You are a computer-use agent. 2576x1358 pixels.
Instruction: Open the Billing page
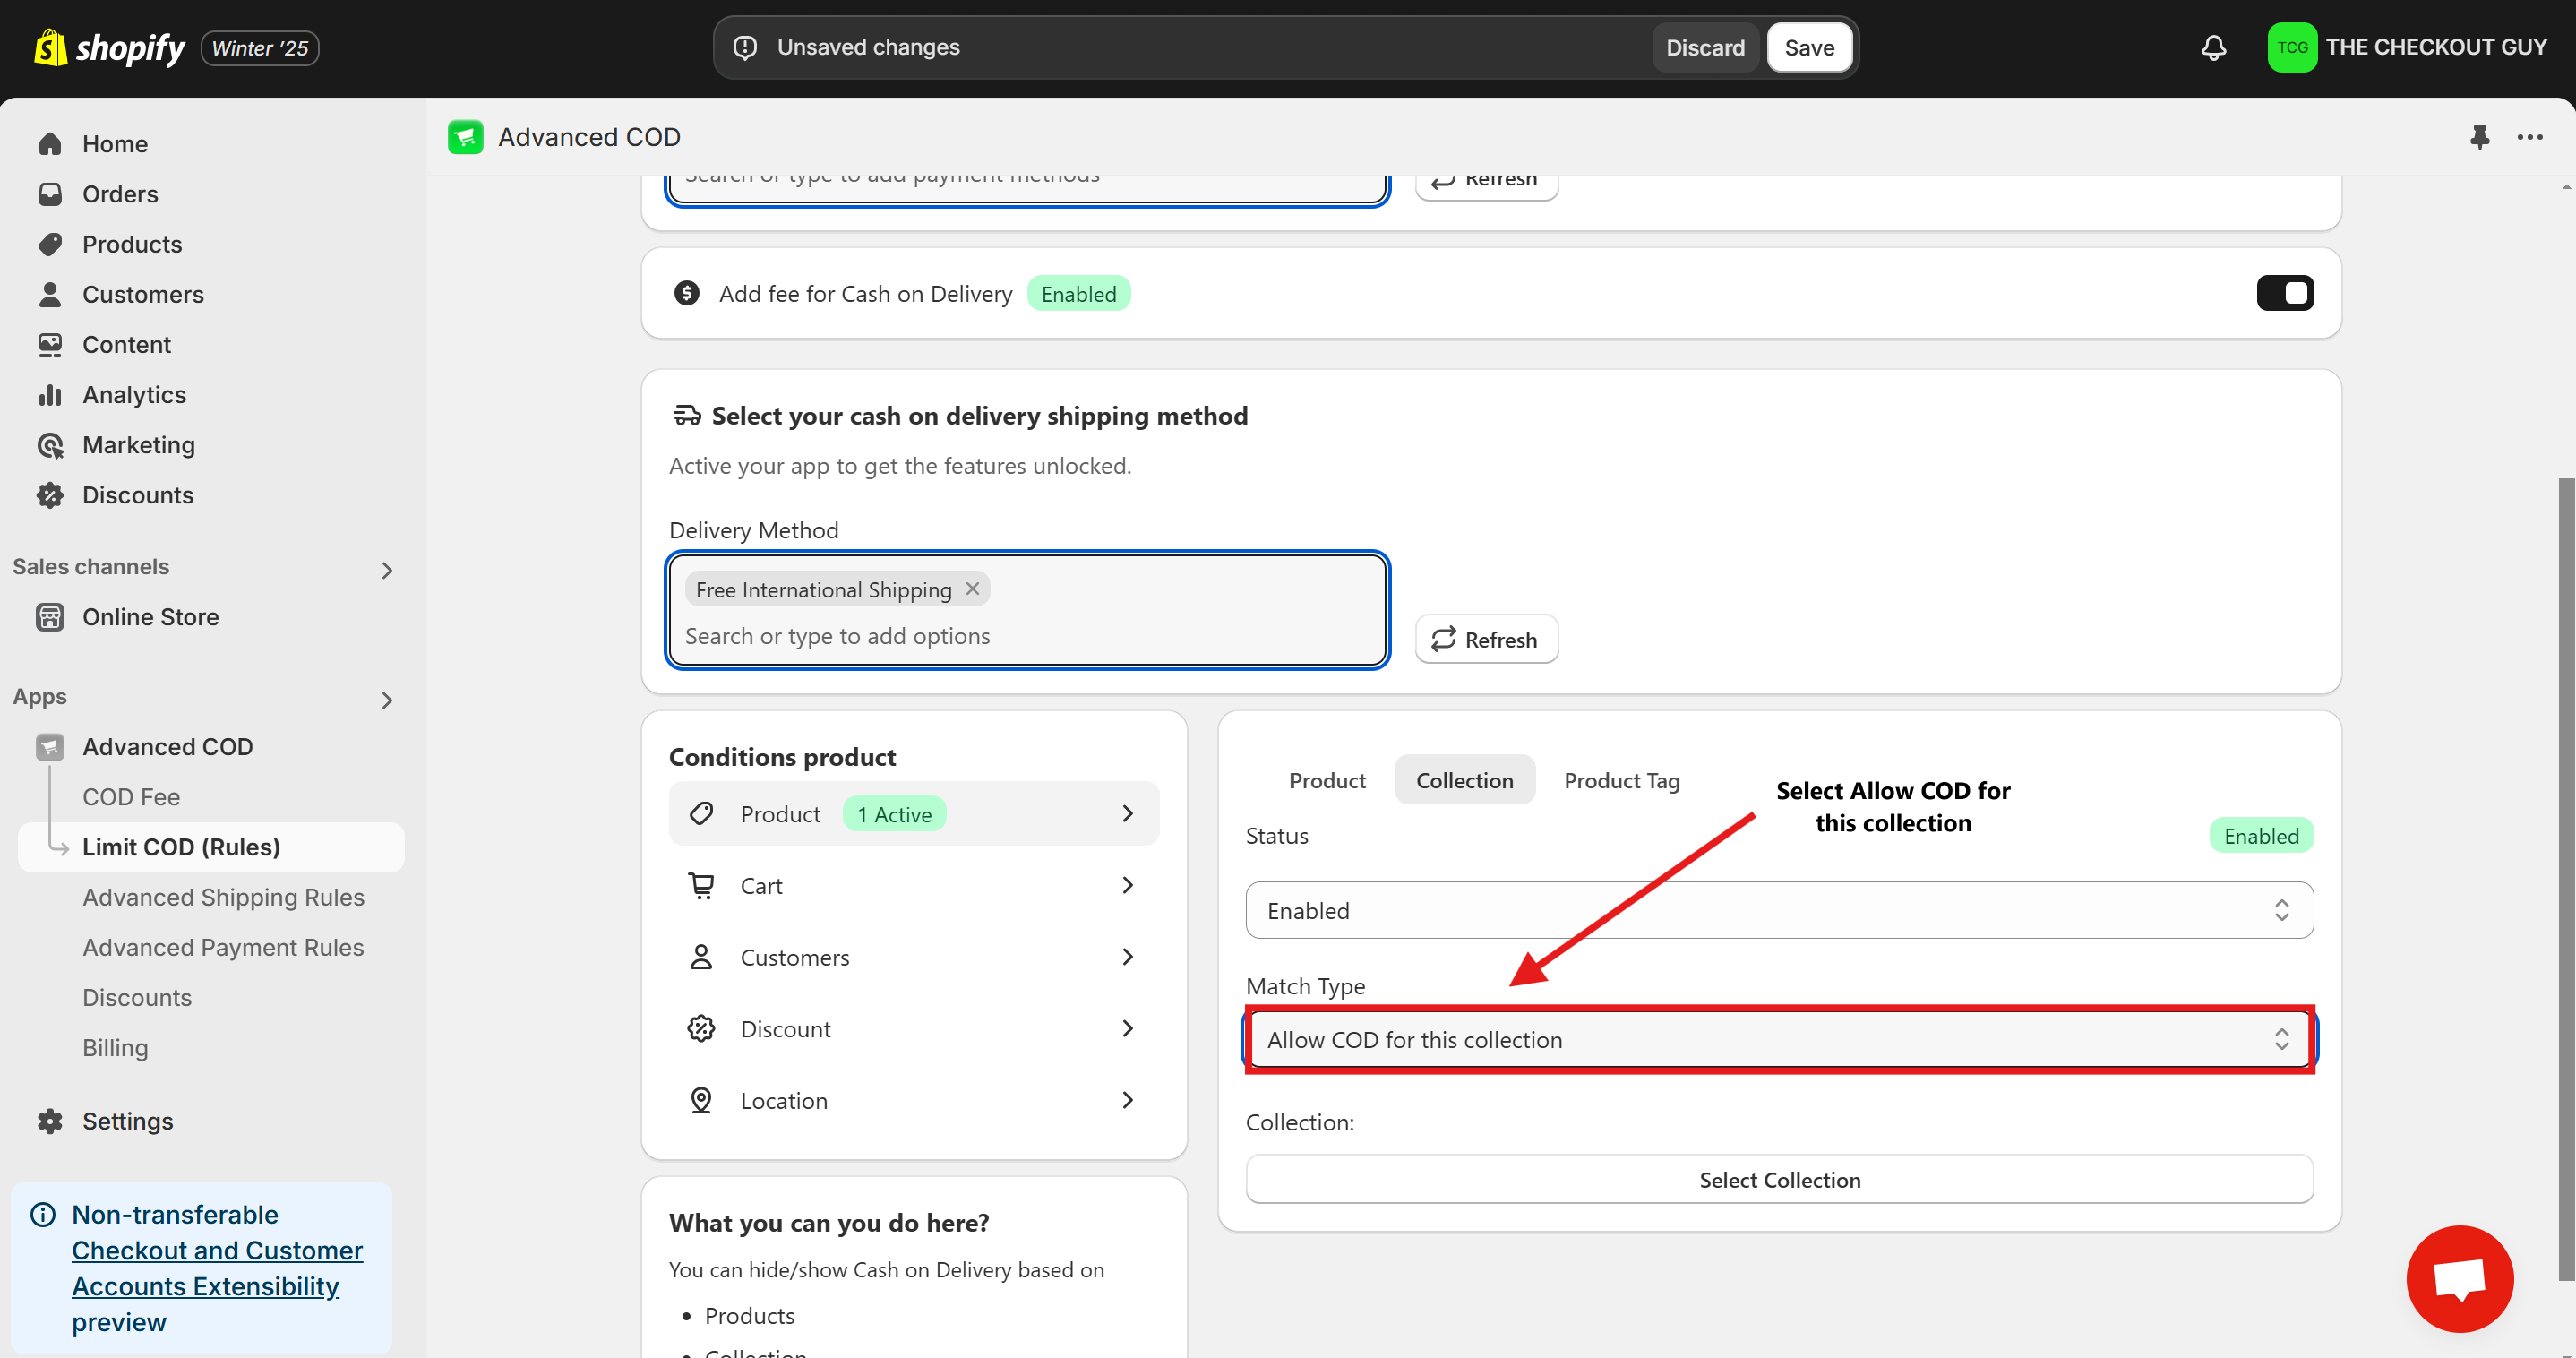115,1047
